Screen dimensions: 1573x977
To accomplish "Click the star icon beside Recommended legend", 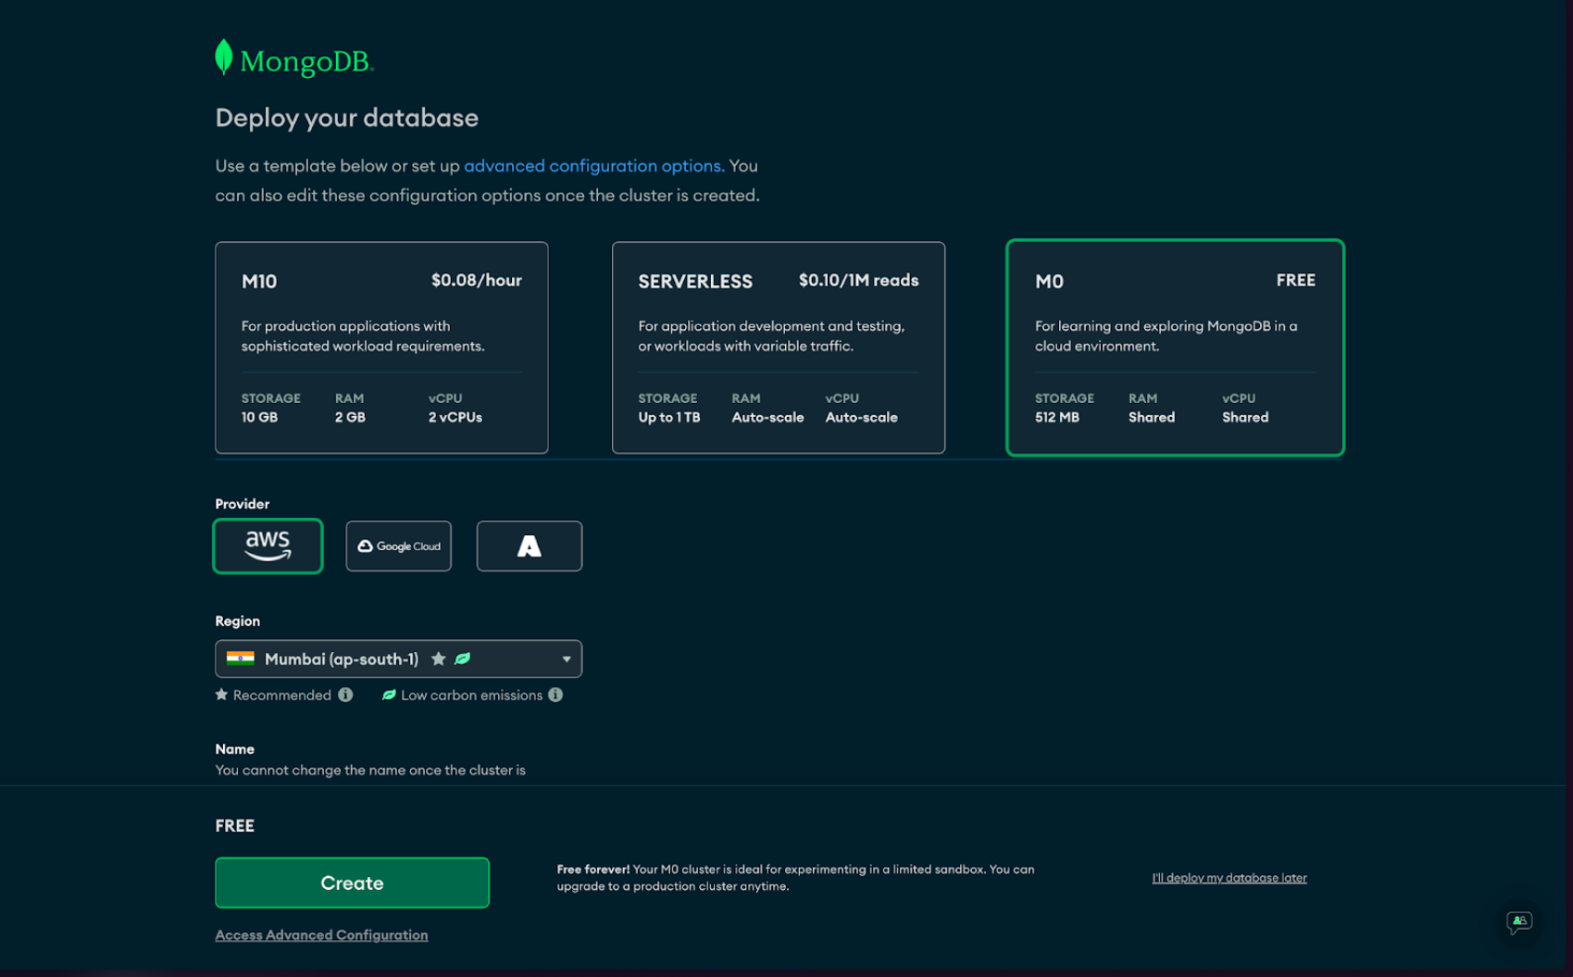I will coord(222,695).
